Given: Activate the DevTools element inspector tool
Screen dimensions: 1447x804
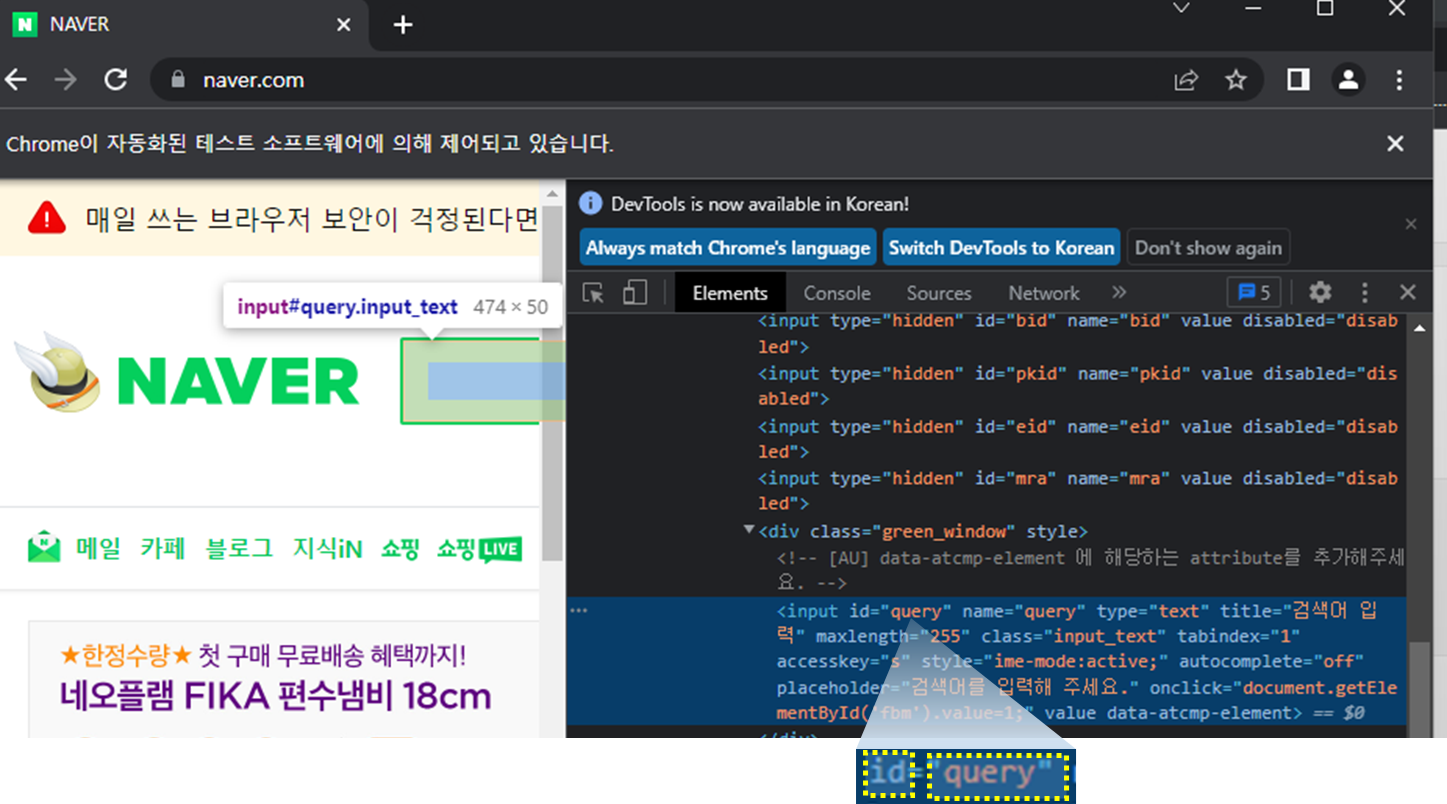Looking at the screenshot, I should point(594,293).
